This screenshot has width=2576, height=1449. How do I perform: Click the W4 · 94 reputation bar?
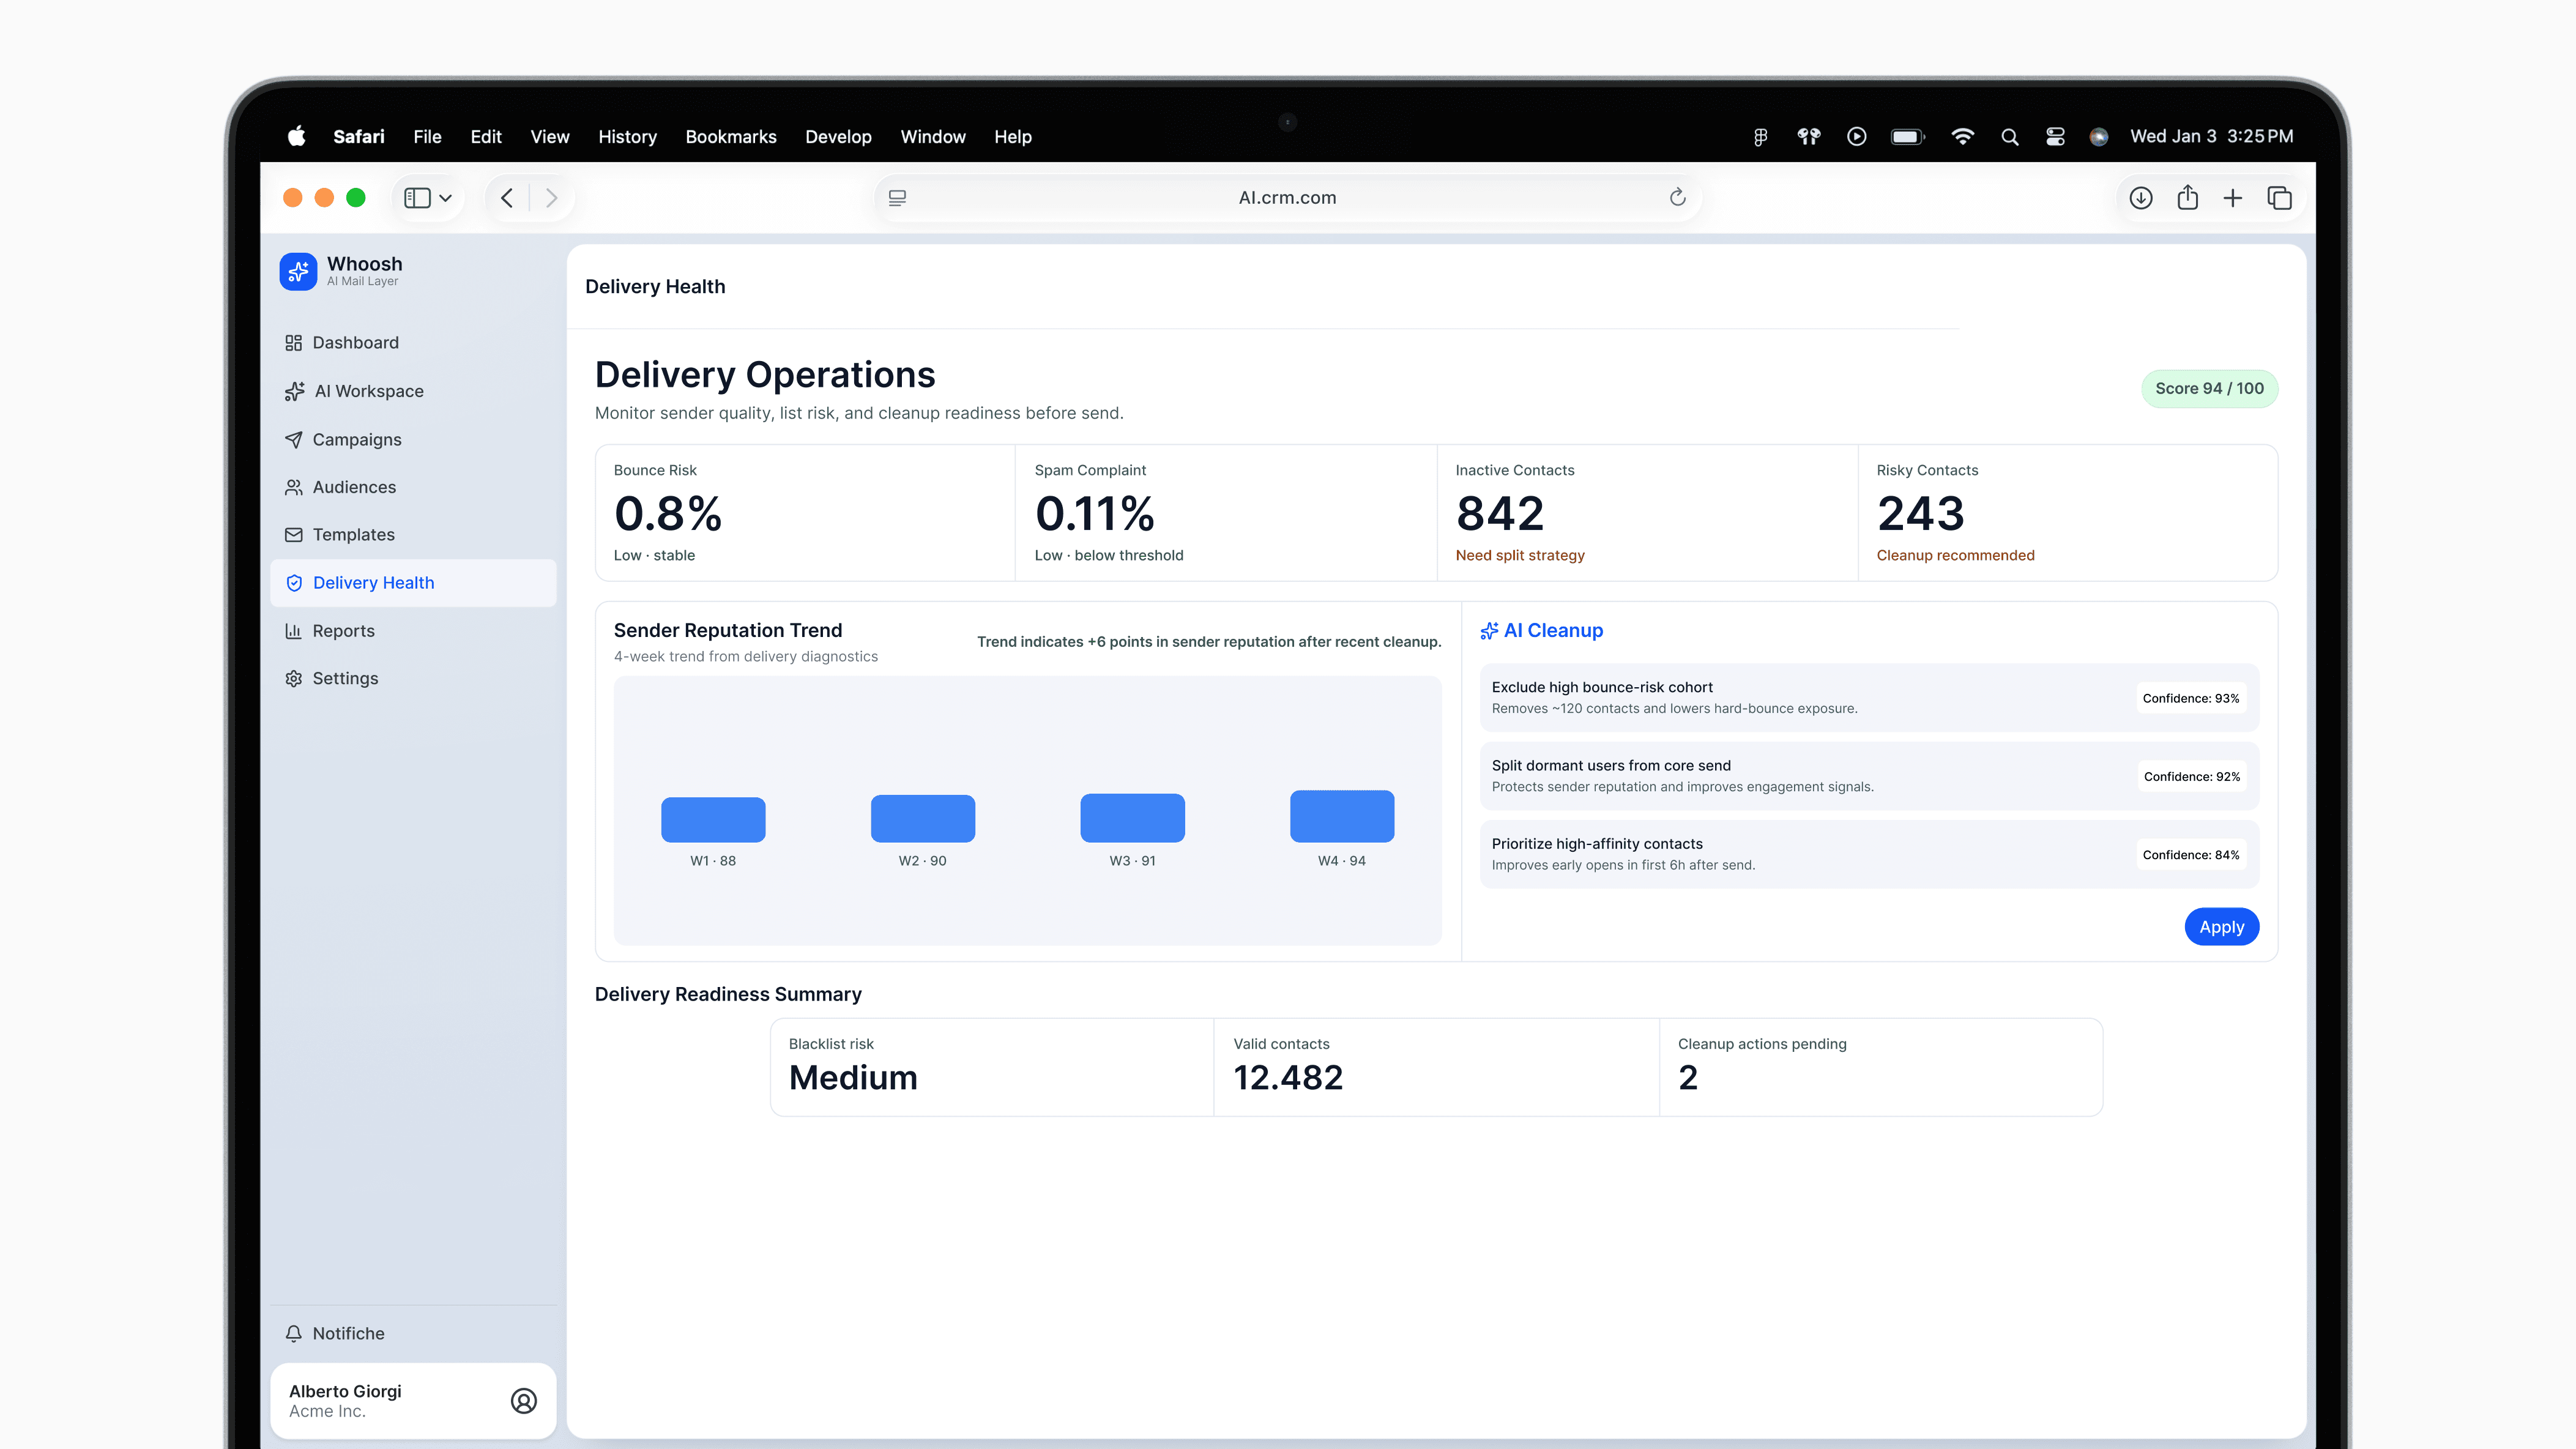pos(1342,816)
